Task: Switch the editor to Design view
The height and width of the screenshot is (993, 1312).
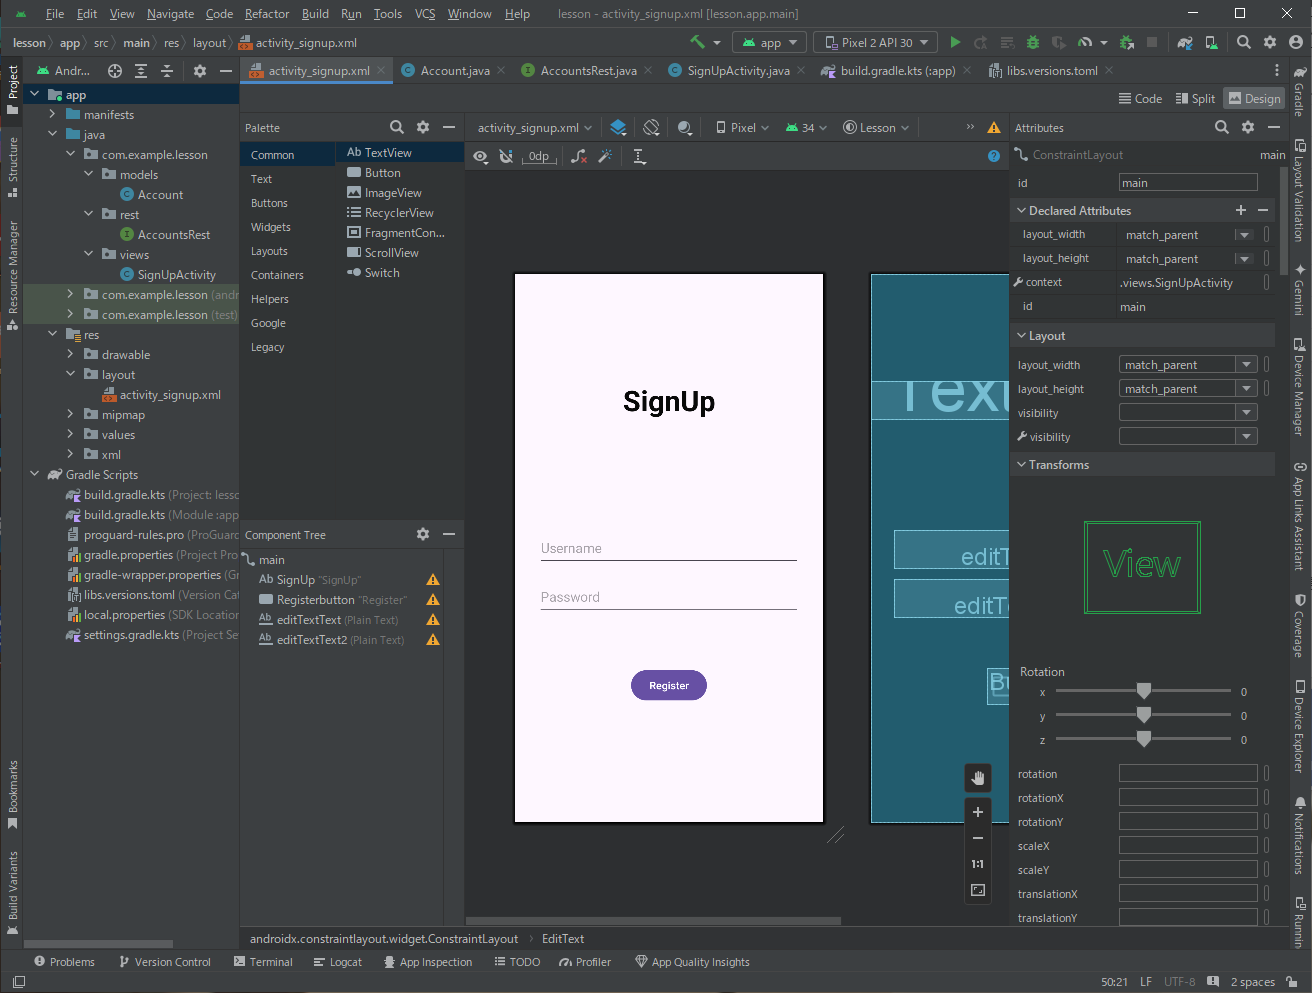Action: pos(1254,98)
